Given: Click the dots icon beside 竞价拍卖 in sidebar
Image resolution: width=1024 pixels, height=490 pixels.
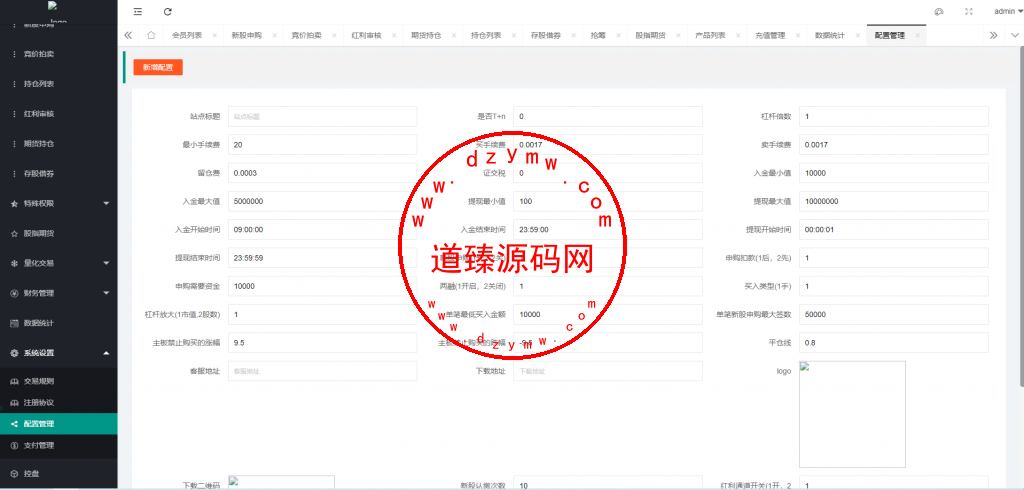Looking at the screenshot, I should (x=14, y=54).
